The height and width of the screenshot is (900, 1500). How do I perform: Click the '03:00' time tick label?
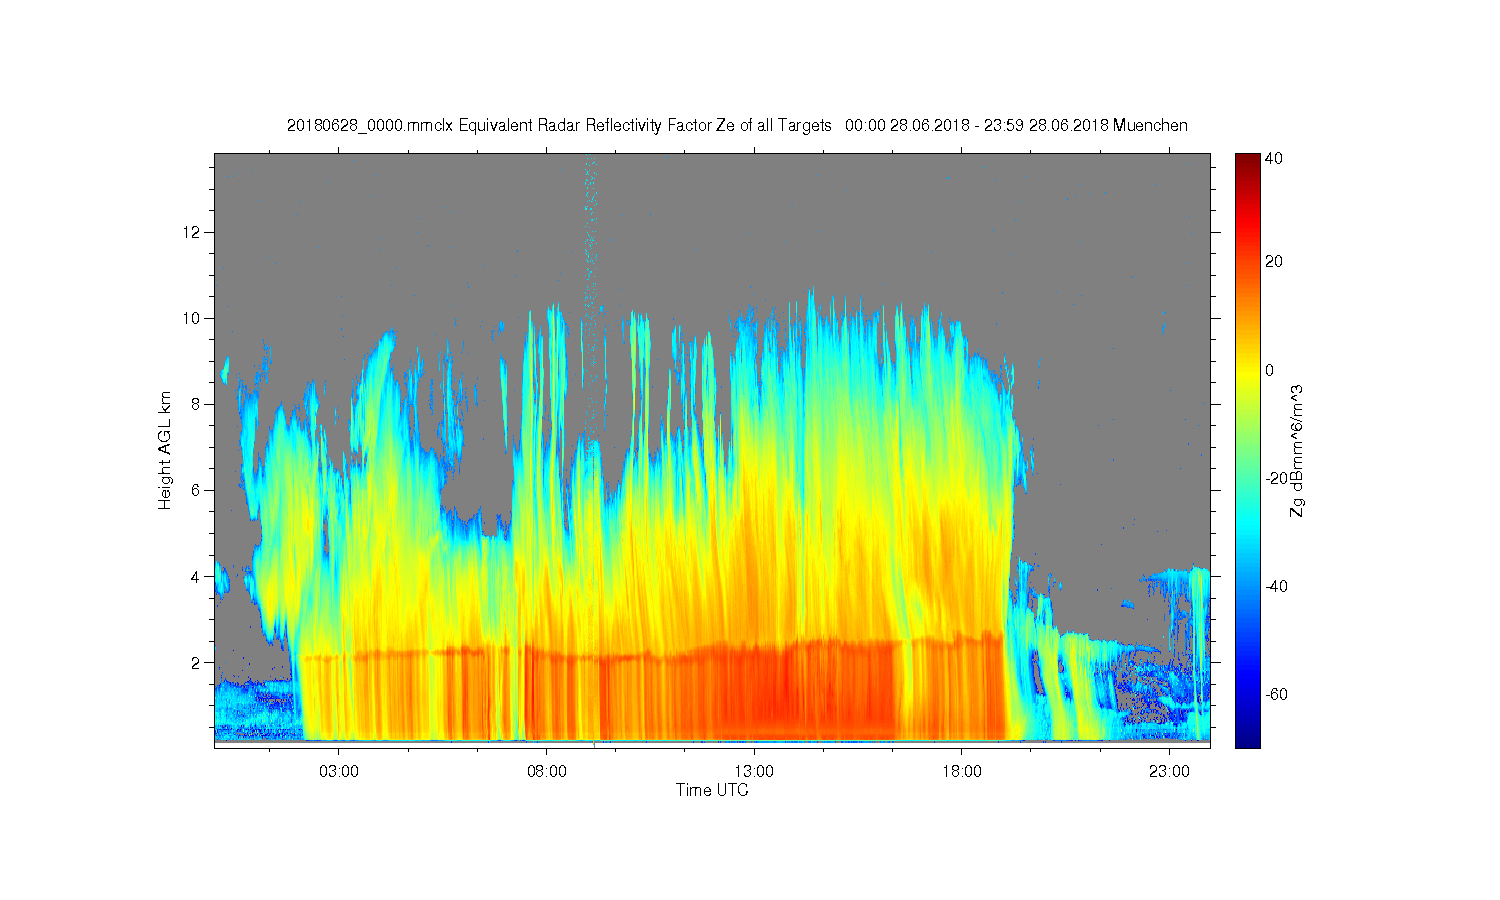tap(339, 772)
